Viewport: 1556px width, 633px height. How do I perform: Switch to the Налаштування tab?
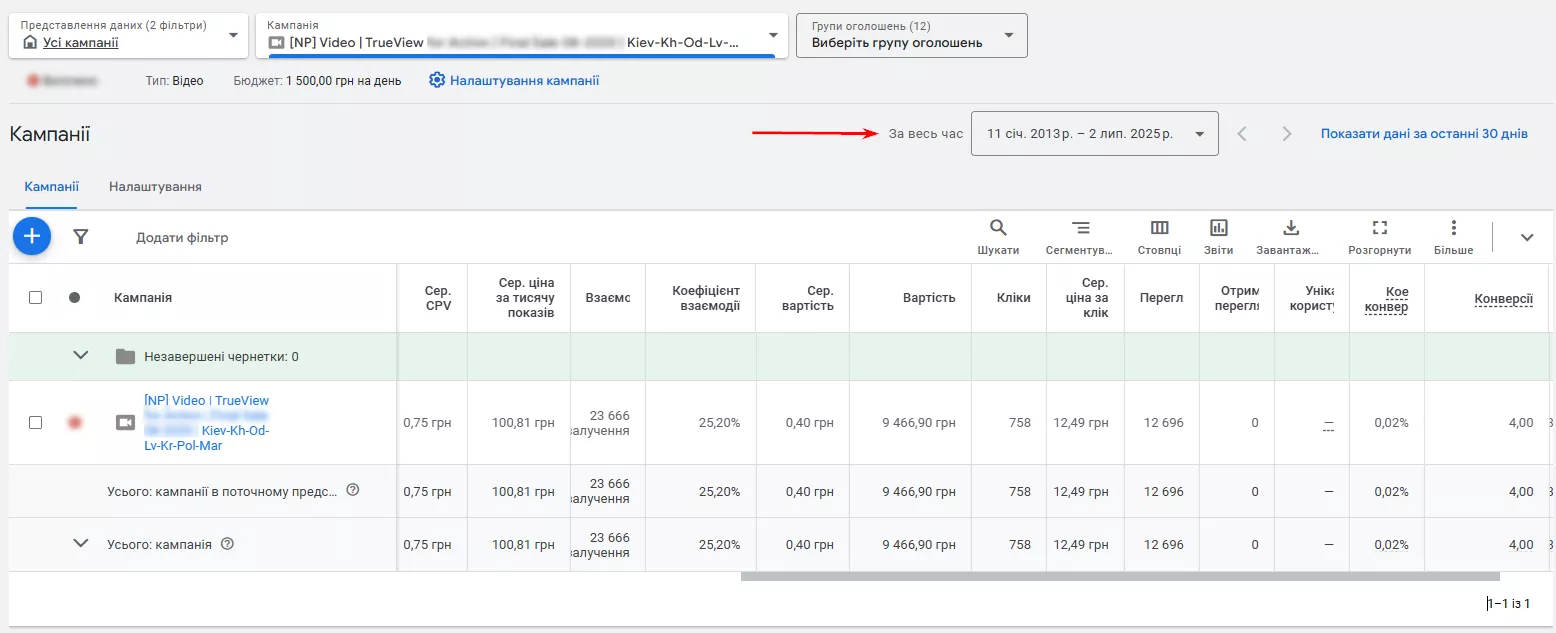(155, 186)
